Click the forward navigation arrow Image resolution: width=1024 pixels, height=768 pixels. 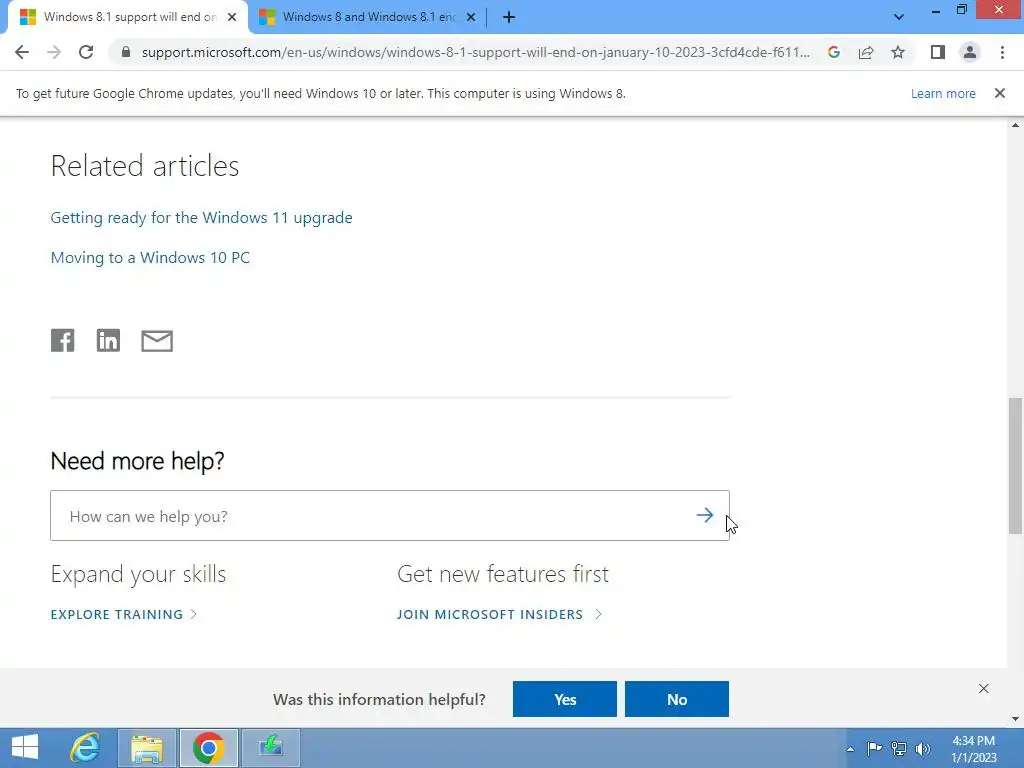pos(54,52)
